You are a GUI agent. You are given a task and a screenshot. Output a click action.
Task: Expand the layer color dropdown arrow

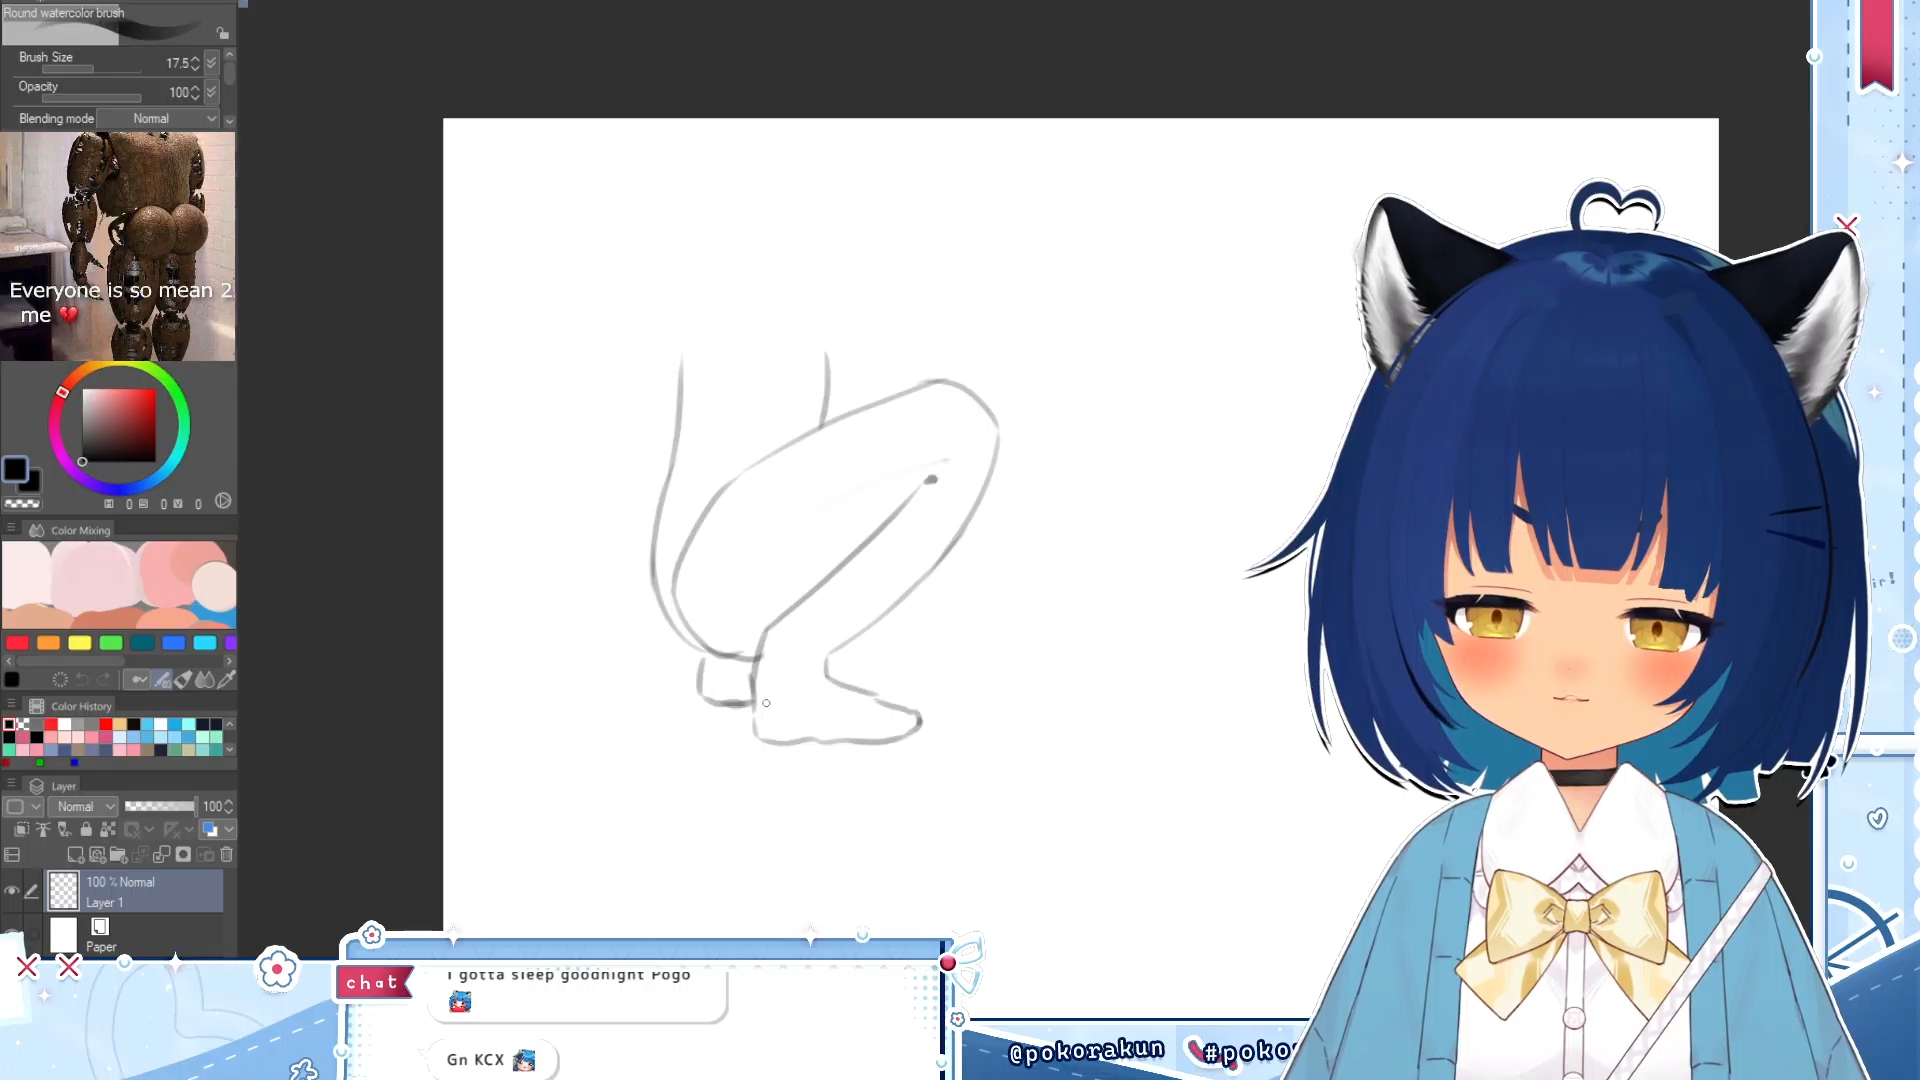point(229,829)
